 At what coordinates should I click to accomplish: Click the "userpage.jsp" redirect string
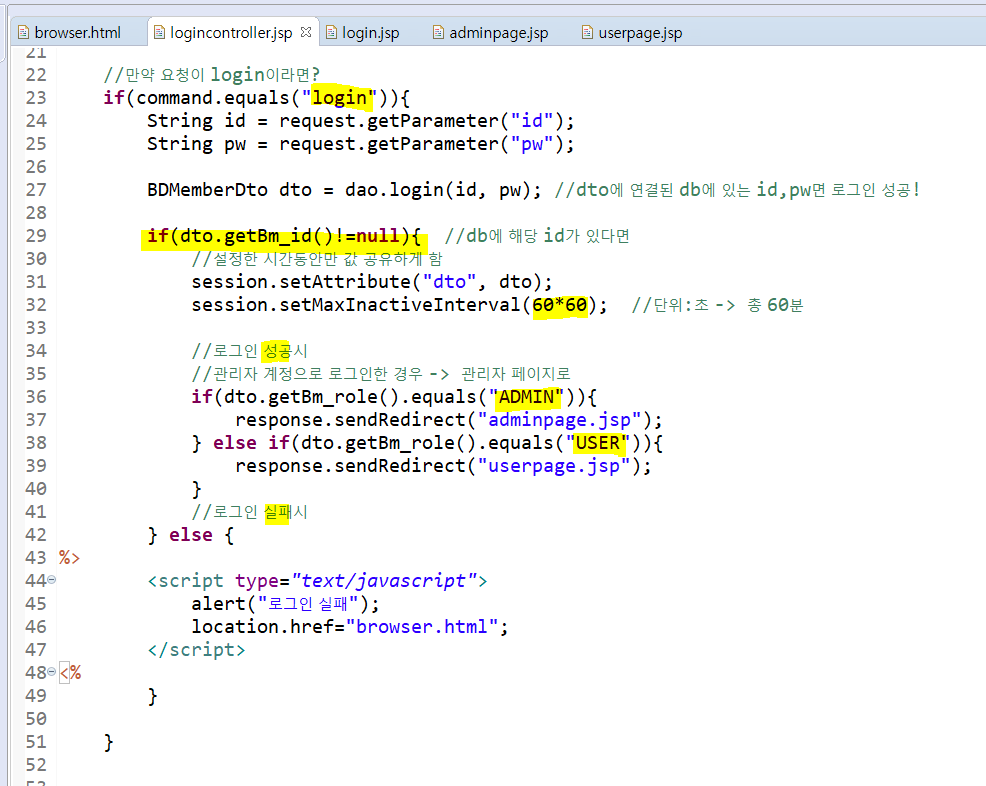pyautogui.click(x=553, y=466)
